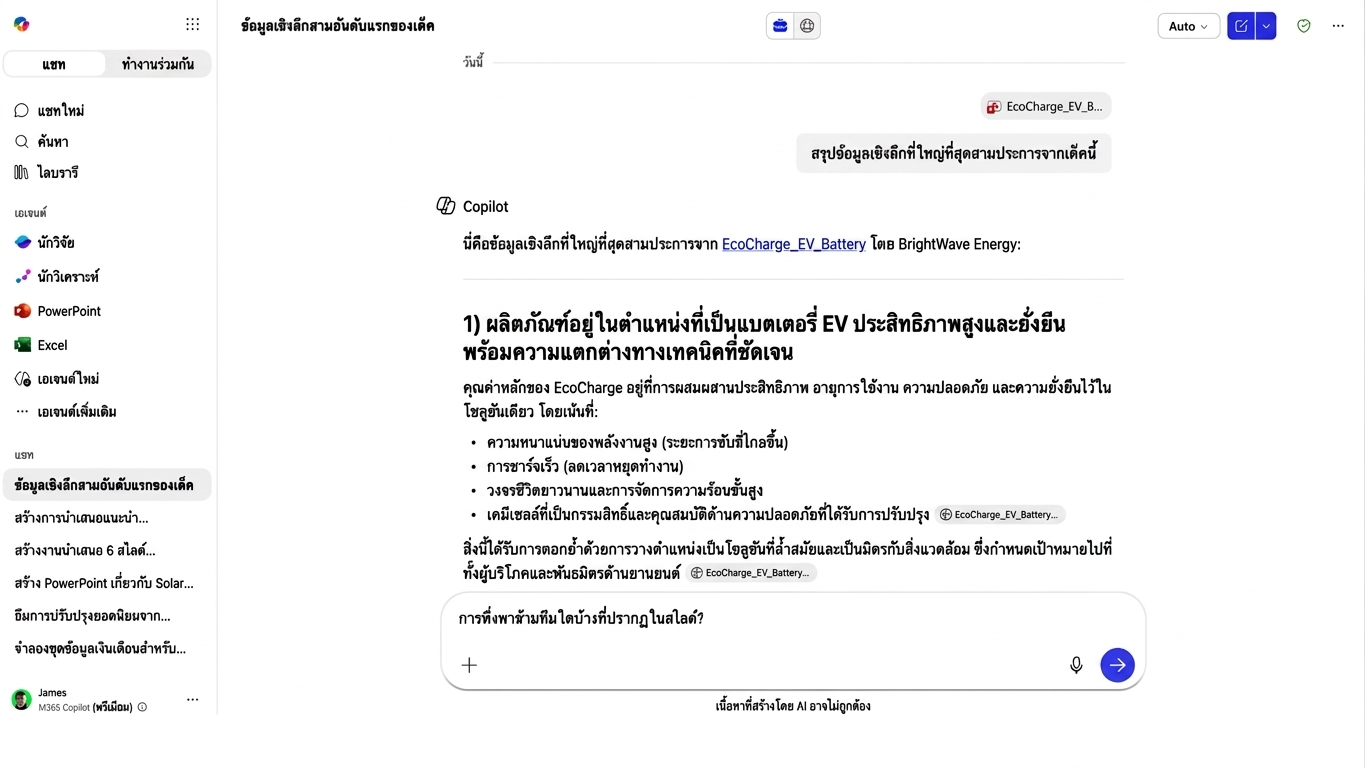Click the new chat compose icon button

coord(1241,26)
